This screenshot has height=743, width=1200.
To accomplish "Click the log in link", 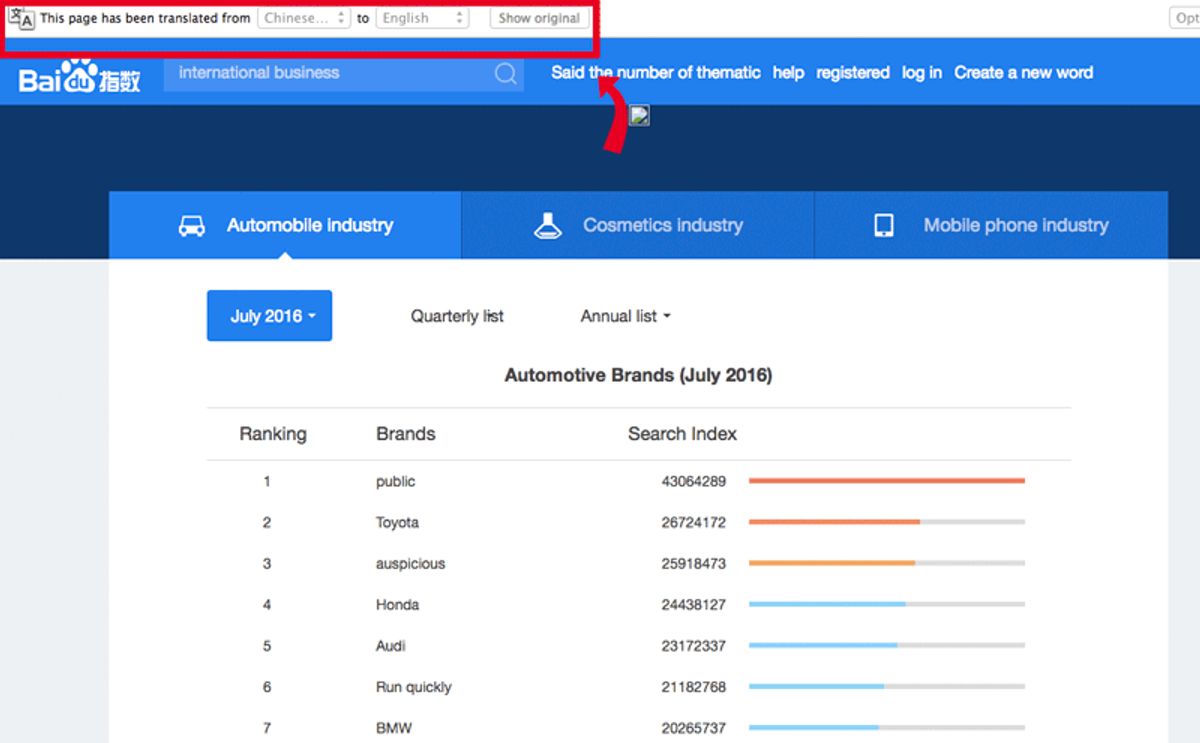I will click(x=922, y=73).
